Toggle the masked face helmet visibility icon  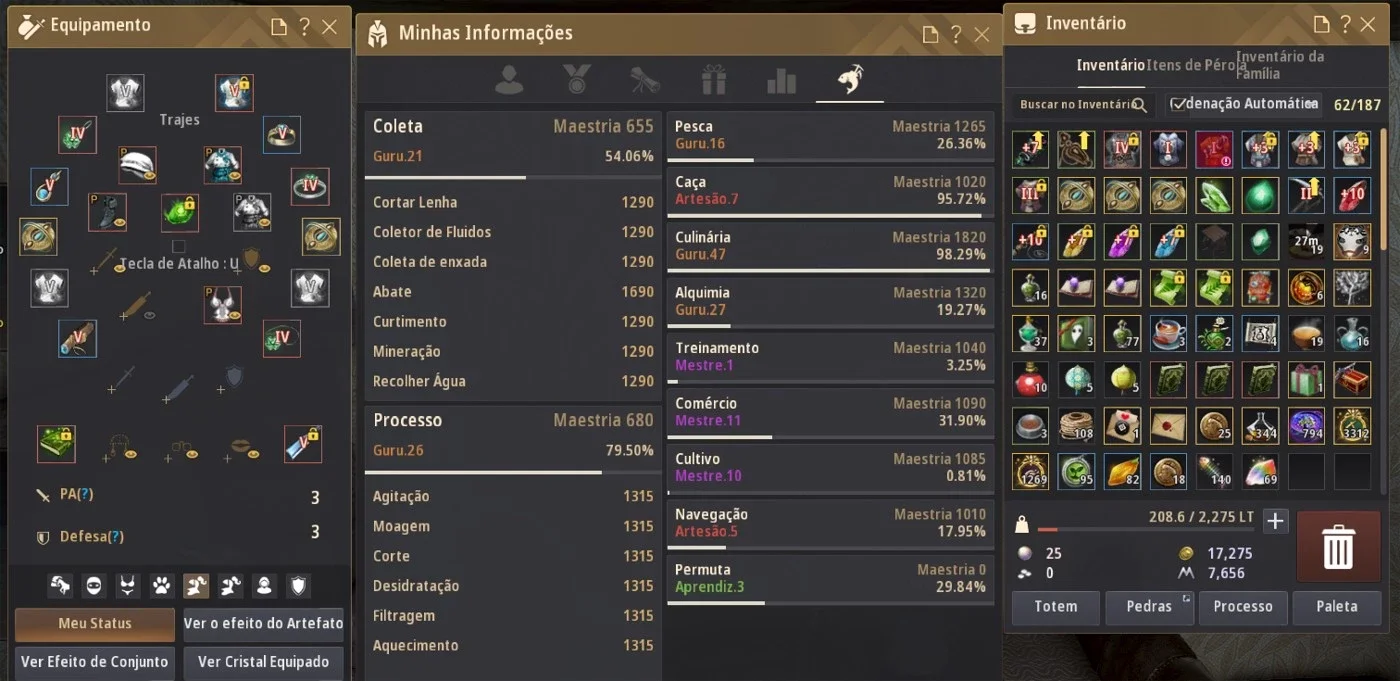point(93,585)
